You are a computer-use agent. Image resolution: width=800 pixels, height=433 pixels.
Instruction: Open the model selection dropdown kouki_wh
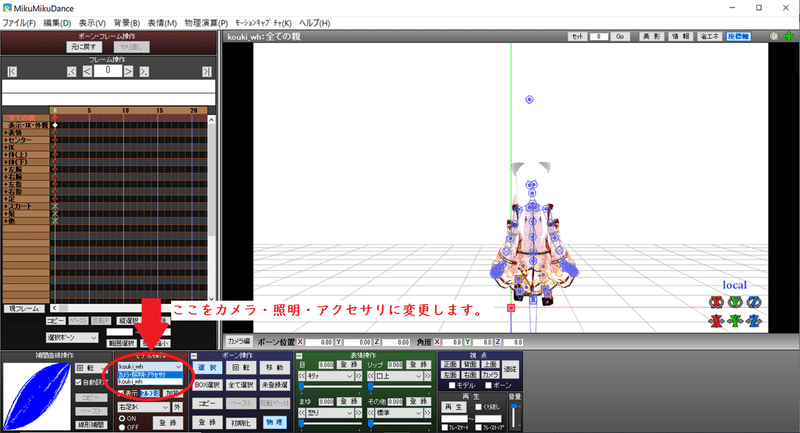149,367
